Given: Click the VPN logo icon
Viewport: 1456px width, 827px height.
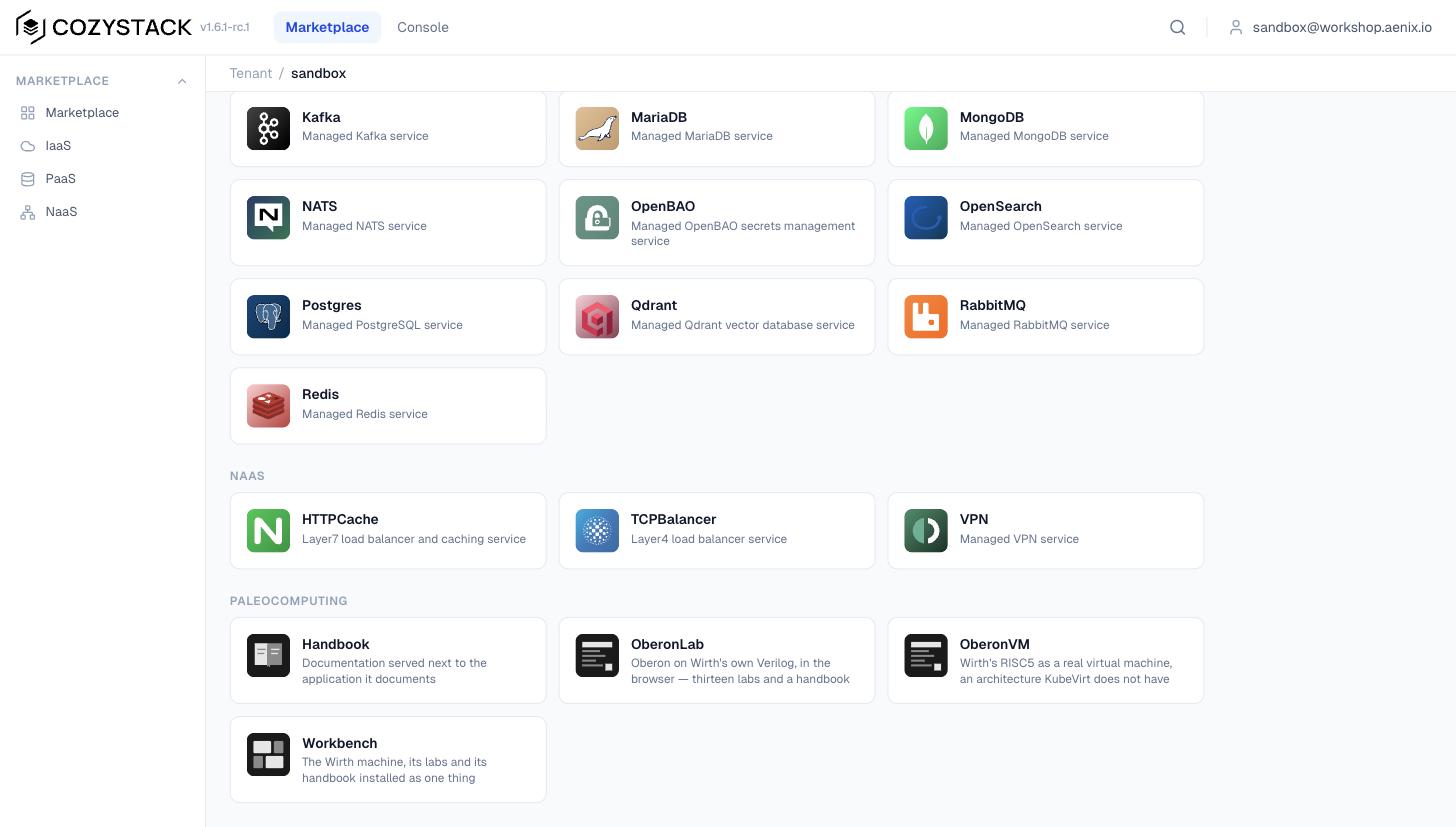Looking at the screenshot, I should (x=926, y=531).
